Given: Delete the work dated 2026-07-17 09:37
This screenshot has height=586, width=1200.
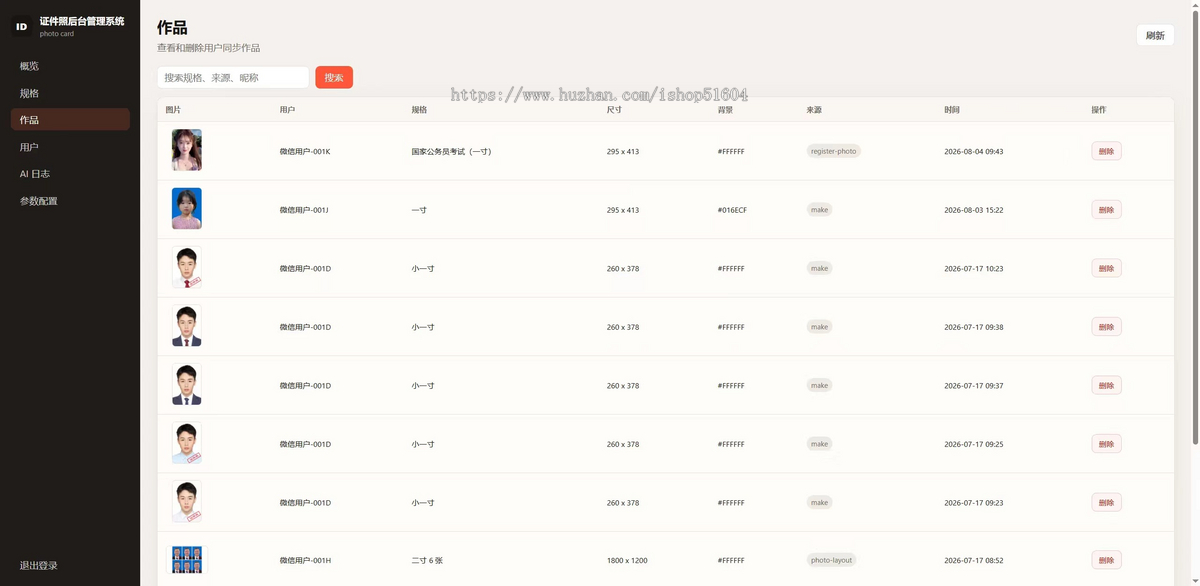Looking at the screenshot, I should (1106, 385).
